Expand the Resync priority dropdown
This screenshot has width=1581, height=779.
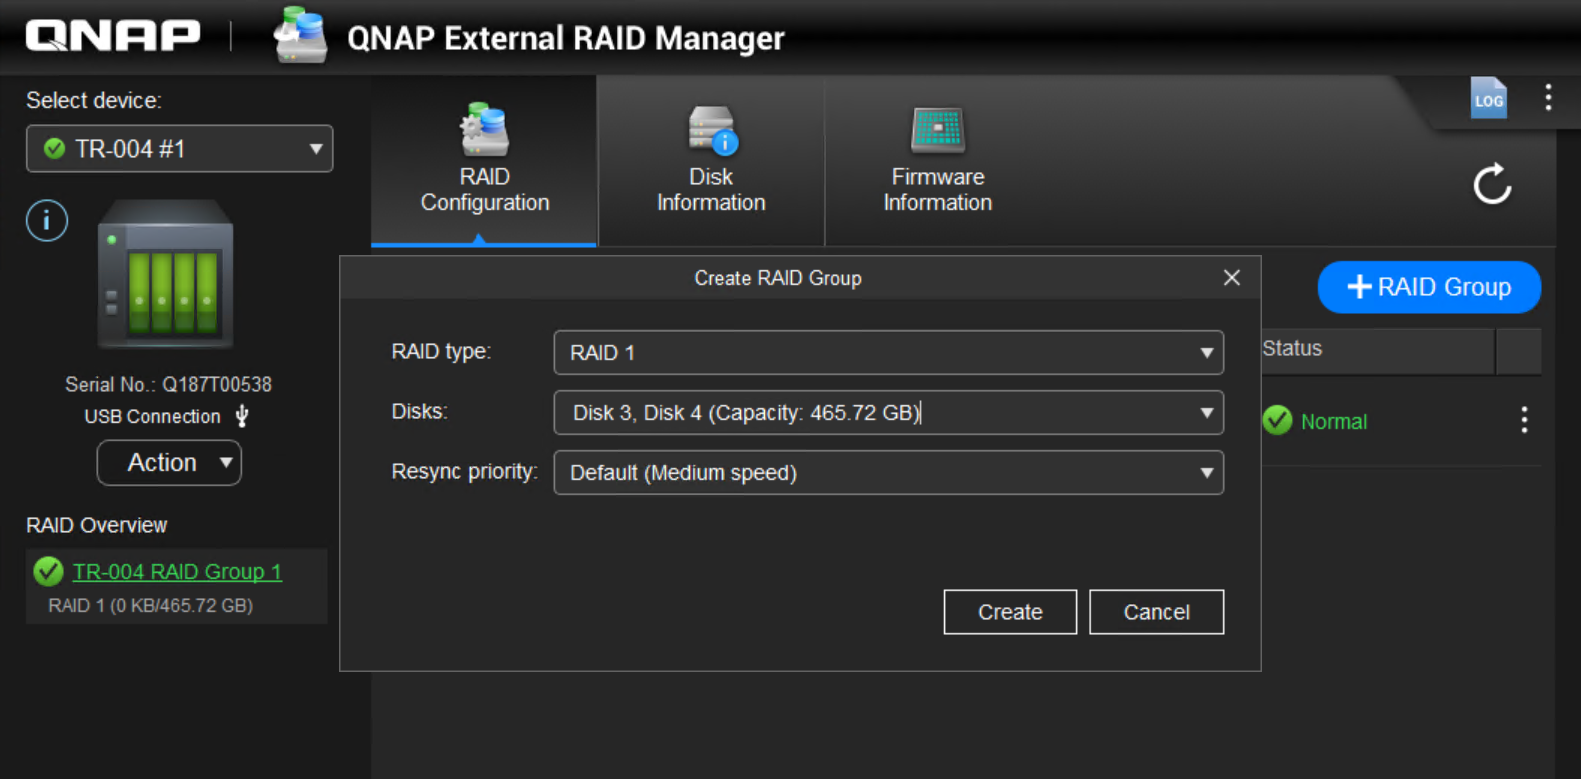(888, 473)
